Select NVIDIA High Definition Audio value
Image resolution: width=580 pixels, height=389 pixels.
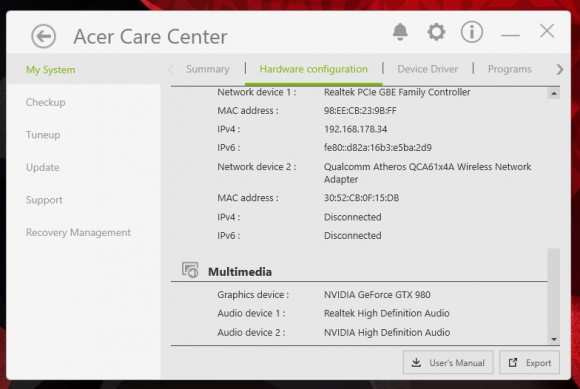387,332
